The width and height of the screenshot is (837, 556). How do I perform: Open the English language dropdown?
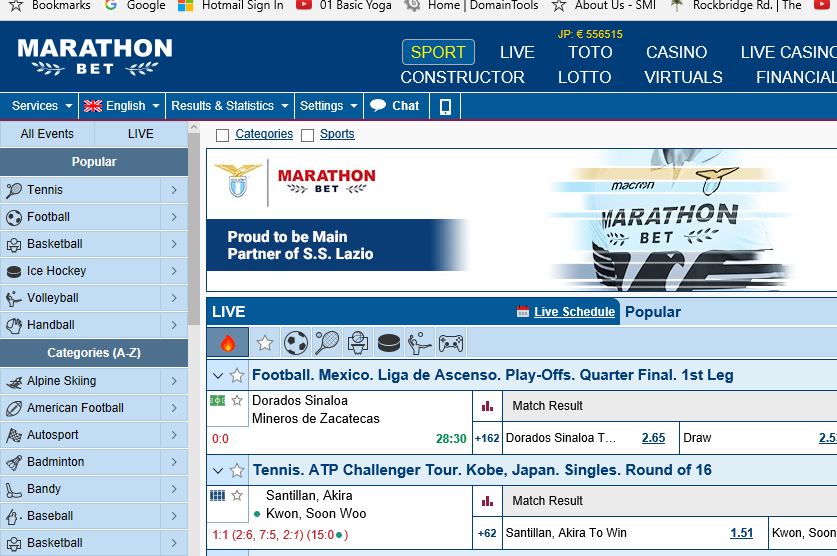pos(122,106)
